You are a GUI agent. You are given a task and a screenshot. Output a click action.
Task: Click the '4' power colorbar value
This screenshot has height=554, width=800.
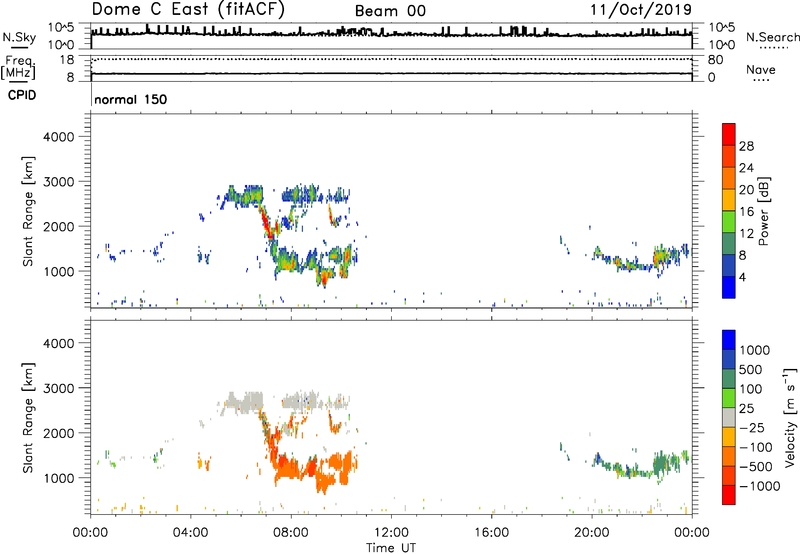coord(743,277)
